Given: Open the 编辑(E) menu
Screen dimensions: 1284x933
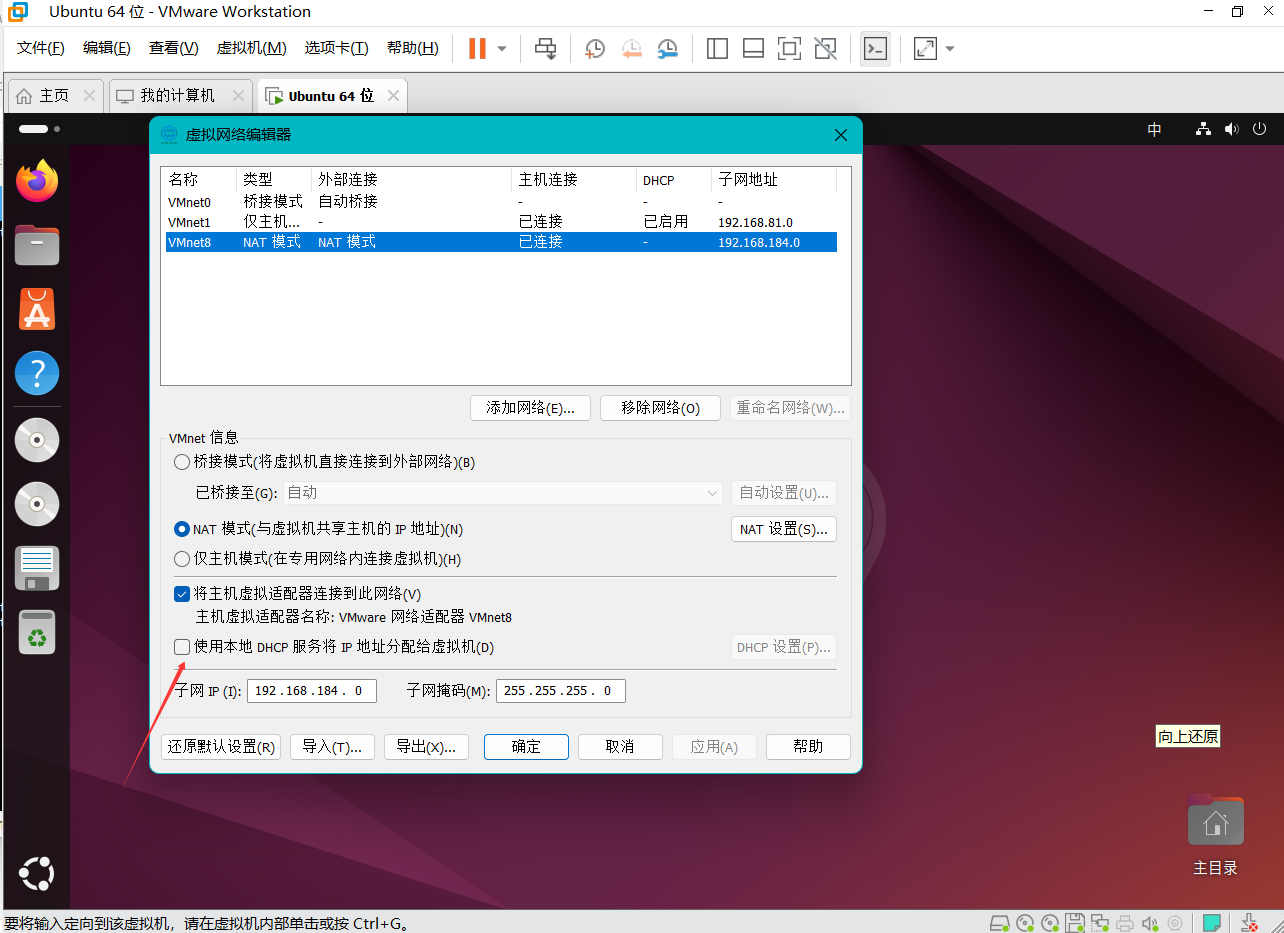Looking at the screenshot, I should coord(107,48).
